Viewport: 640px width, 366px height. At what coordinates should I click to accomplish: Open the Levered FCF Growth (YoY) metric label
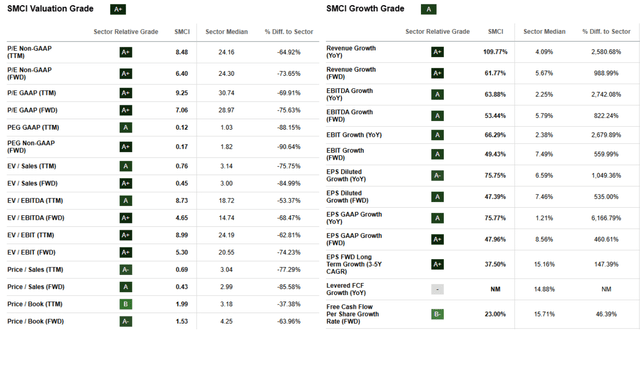tap(346, 289)
